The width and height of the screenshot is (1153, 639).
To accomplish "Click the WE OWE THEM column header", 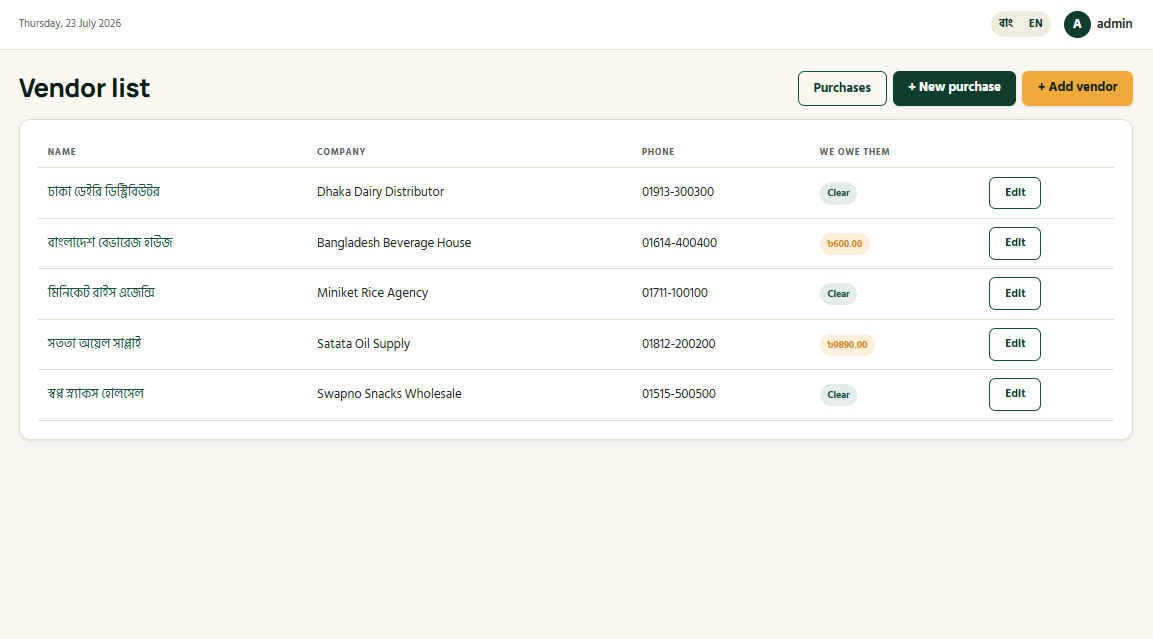I will click(x=854, y=151).
